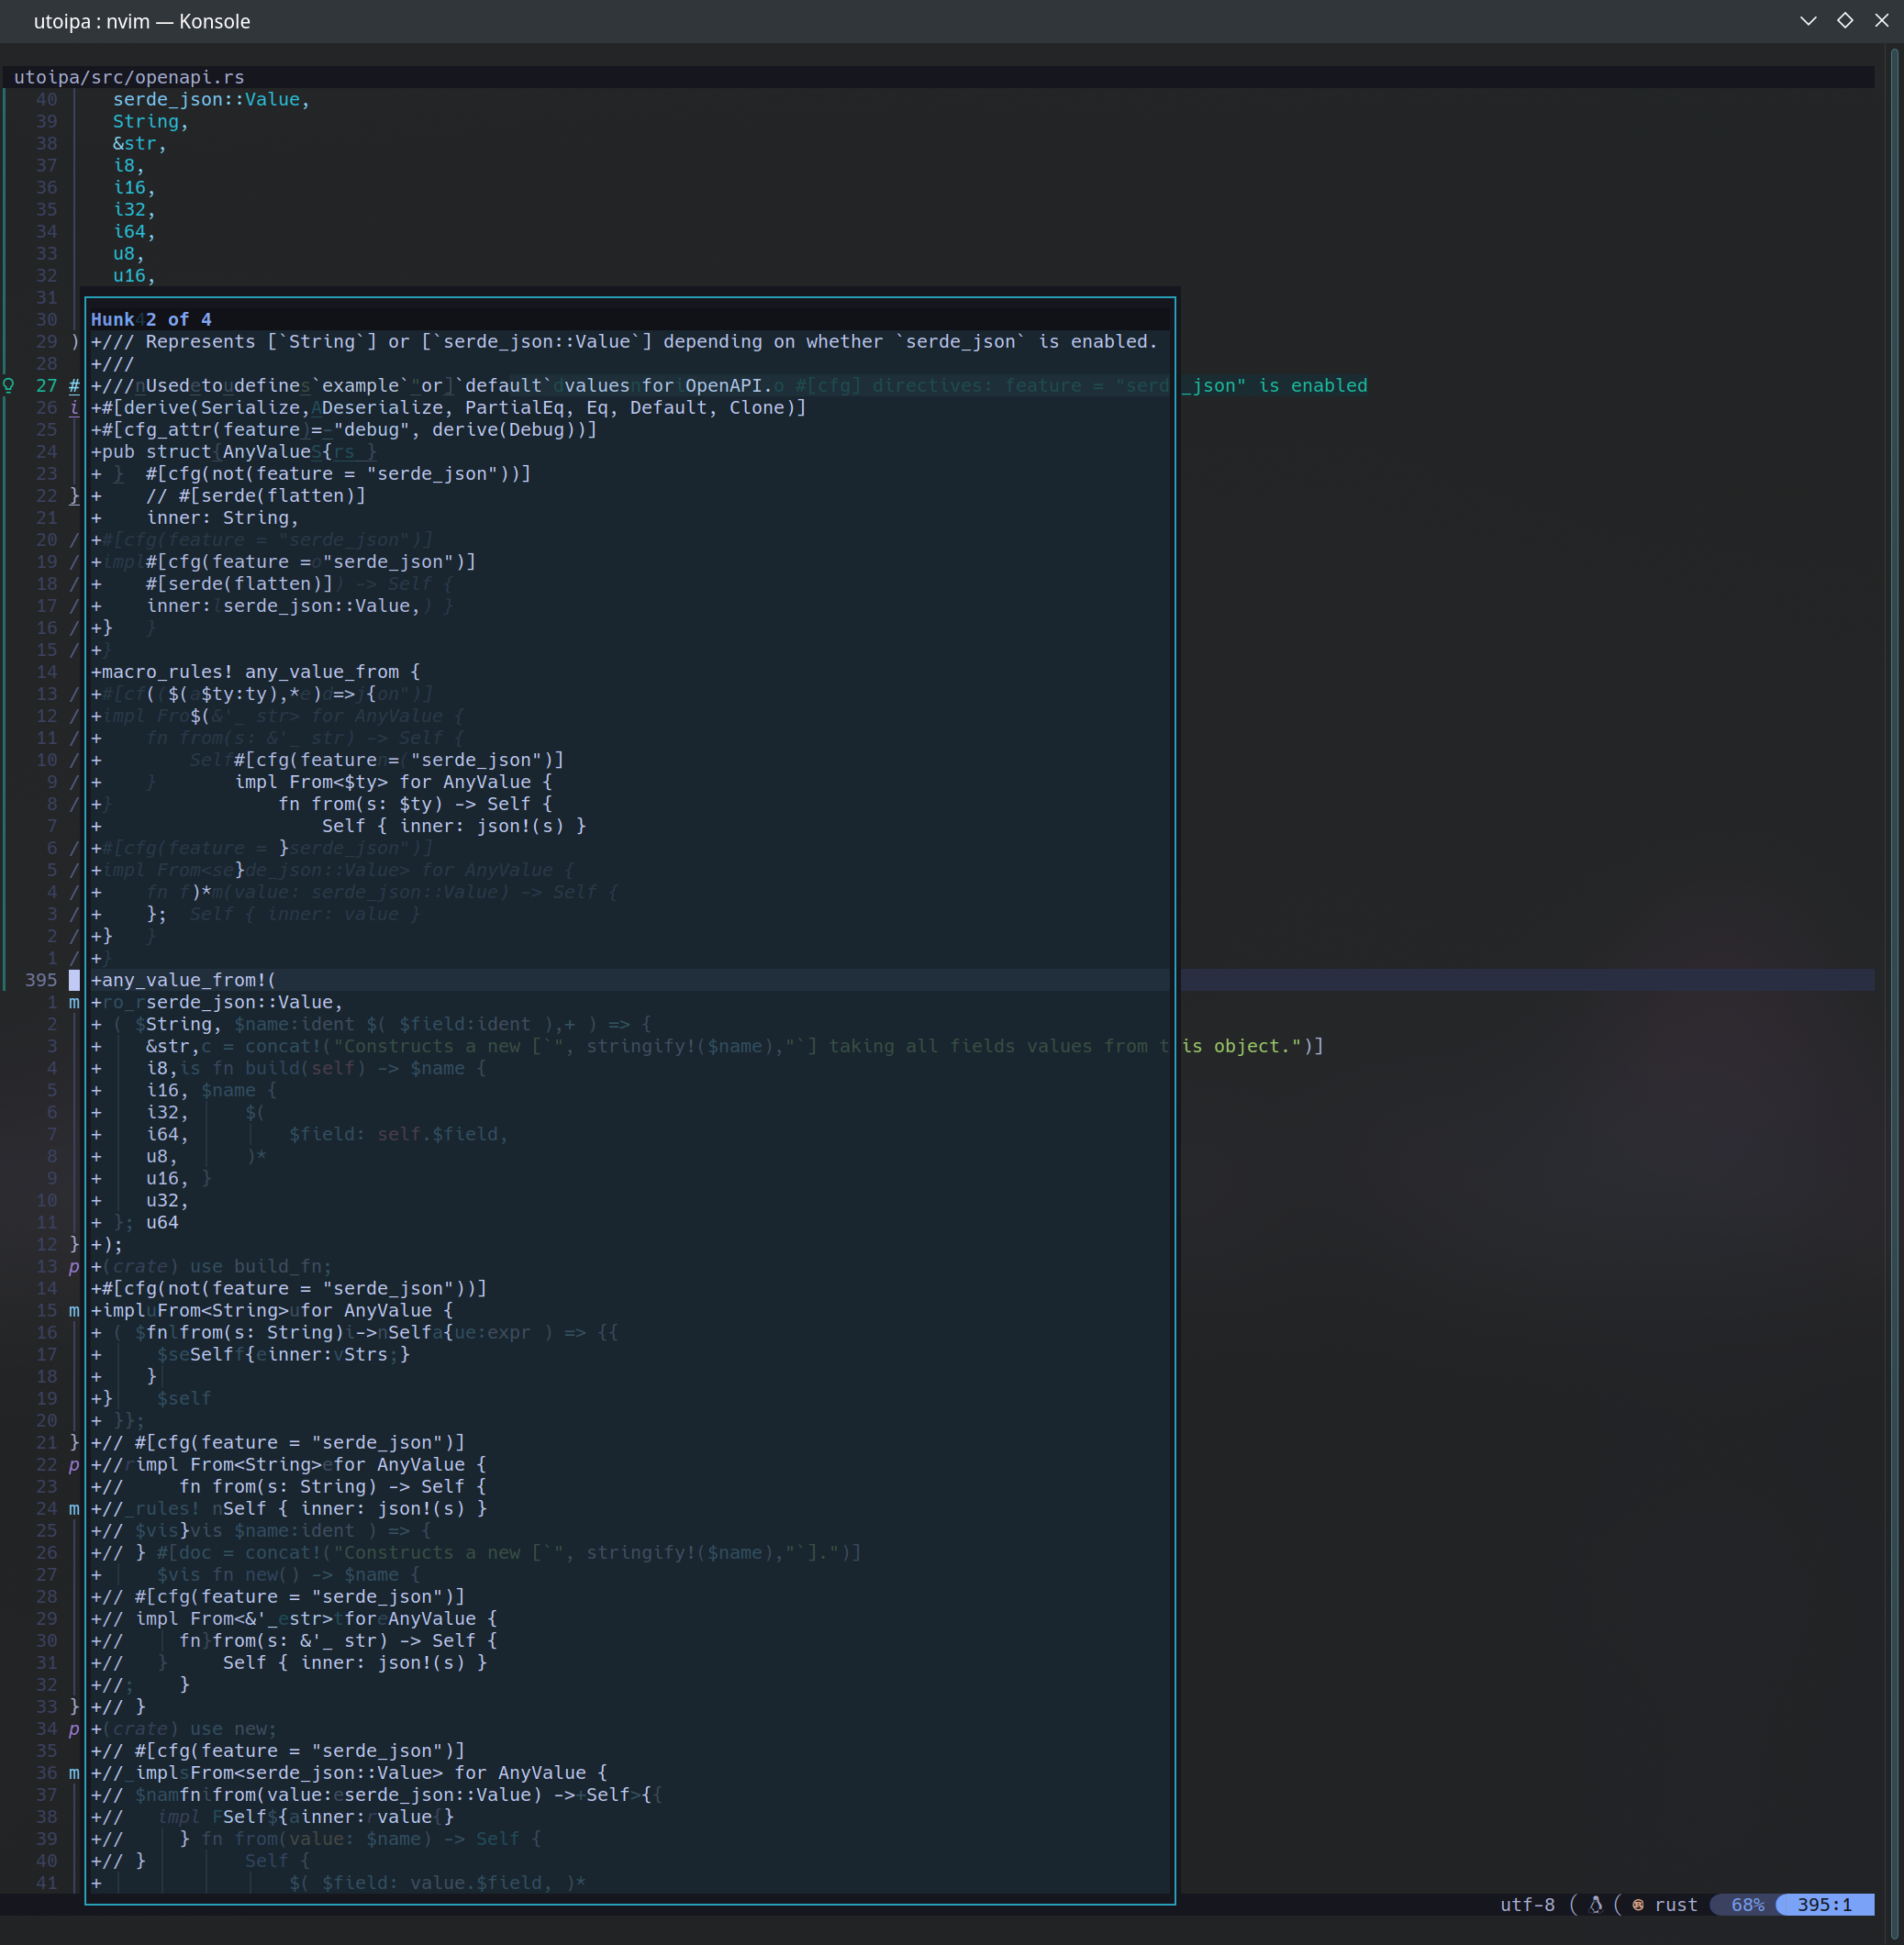Click line number 395 in the gutter
The height and width of the screenshot is (1945, 1904).
pyautogui.click(x=41, y=980)
